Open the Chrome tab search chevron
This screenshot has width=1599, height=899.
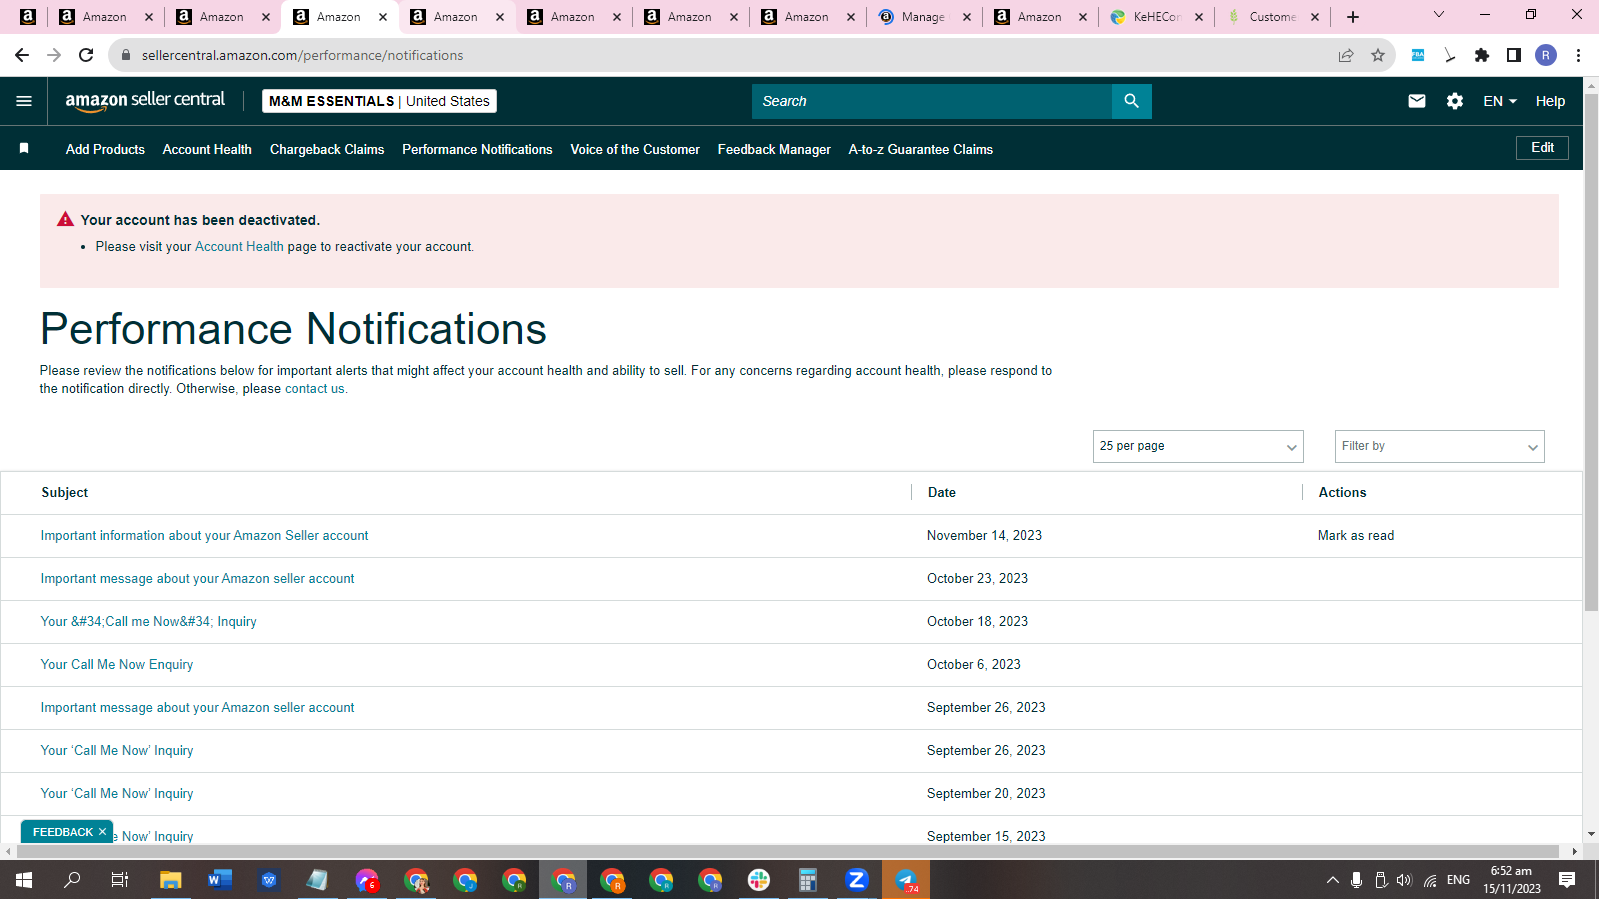click(1439, 15)
